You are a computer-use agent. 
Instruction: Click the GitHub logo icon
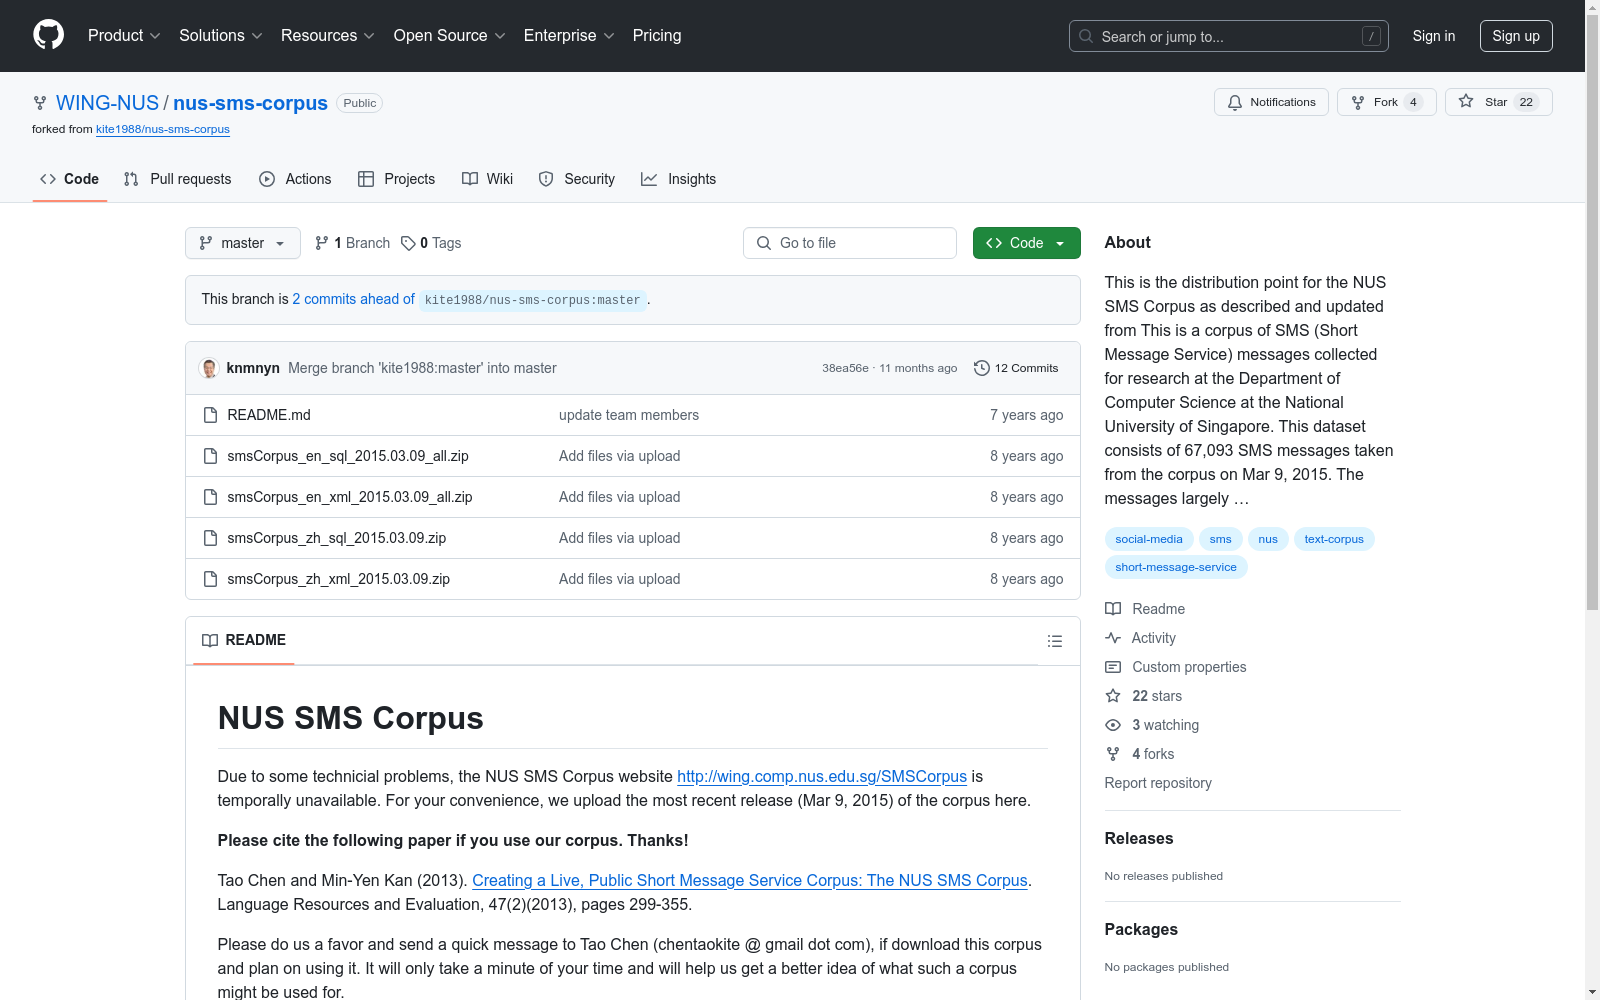tap(48, 35)
